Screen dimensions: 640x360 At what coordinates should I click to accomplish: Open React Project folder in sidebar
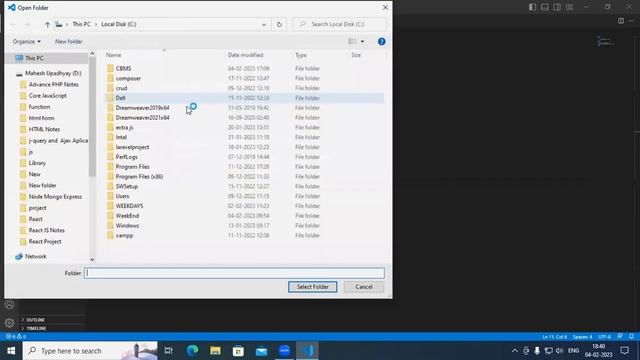[x=45, y=241]
